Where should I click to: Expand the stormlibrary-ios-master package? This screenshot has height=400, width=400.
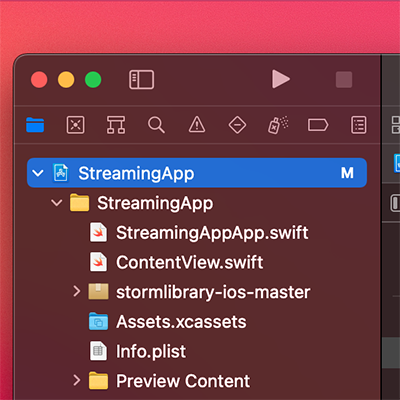pyautogui.click(x=77, y=291)
